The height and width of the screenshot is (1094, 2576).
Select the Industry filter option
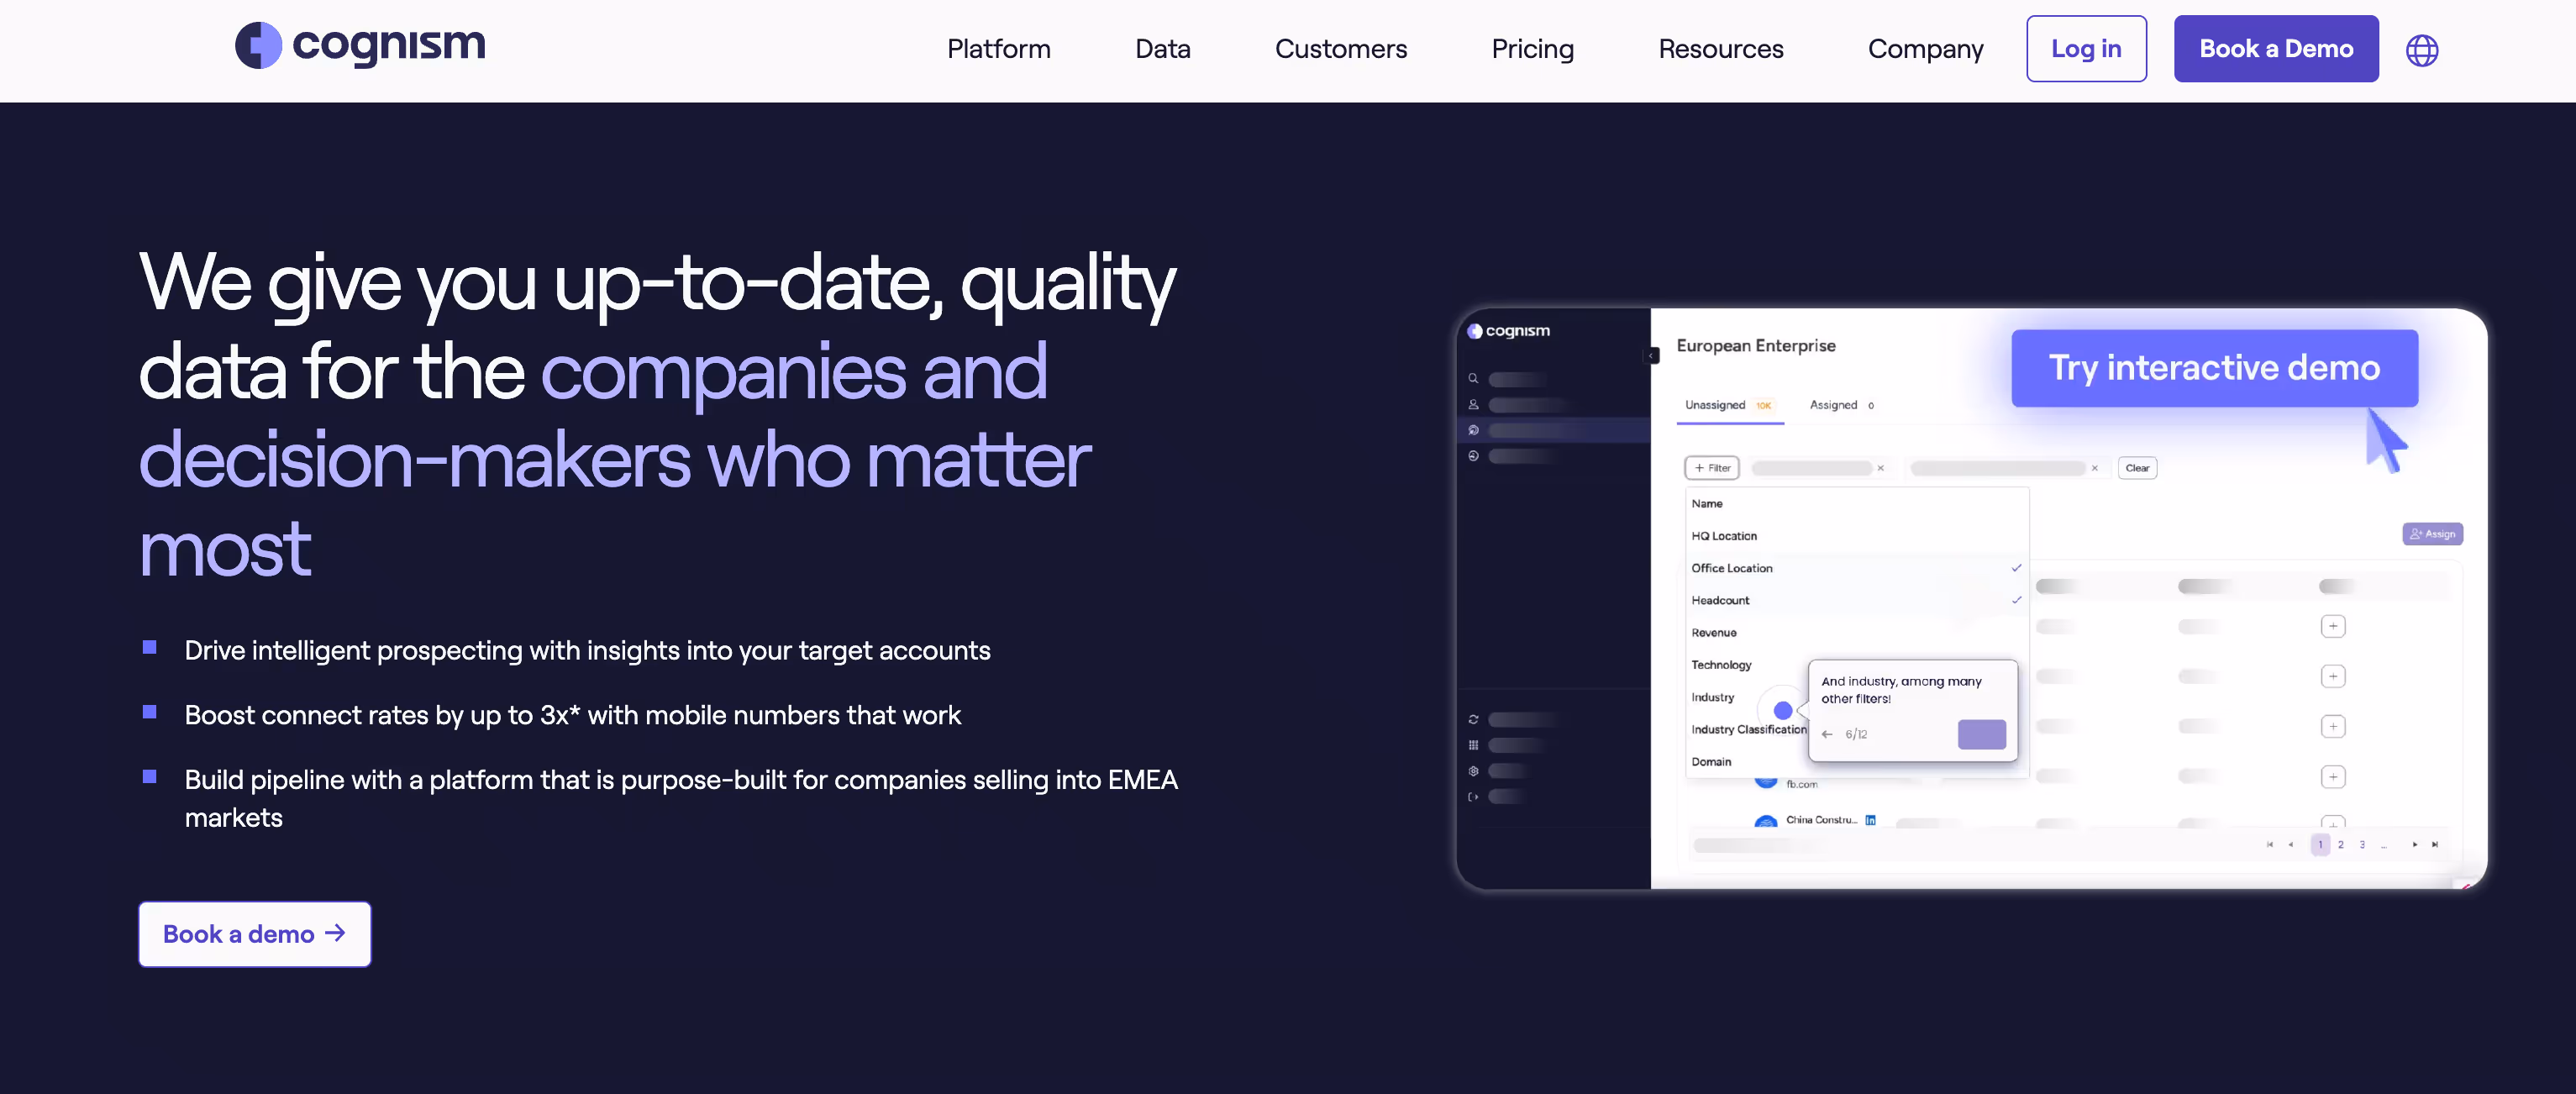[1713, 697]
